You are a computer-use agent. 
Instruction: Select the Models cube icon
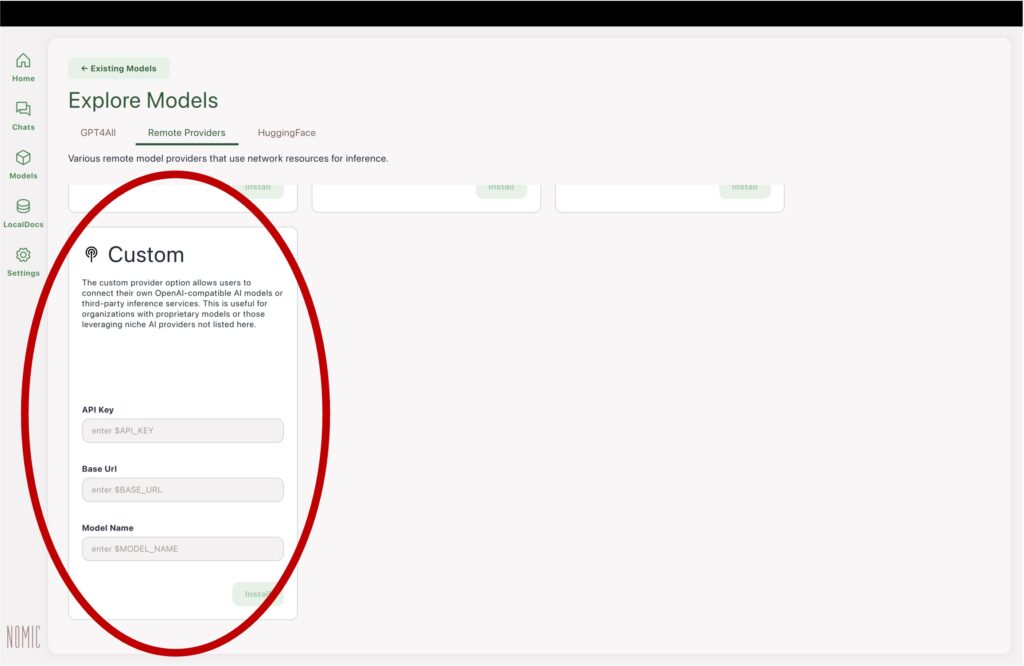click(23, 158)
